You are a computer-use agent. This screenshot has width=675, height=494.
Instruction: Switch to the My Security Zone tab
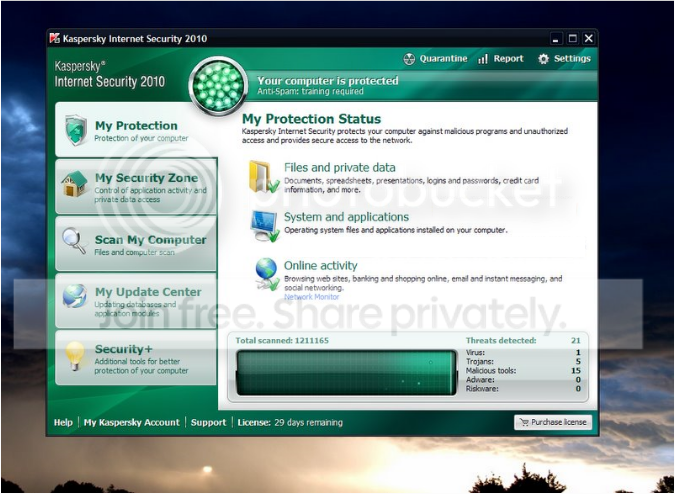click(136, 186)
